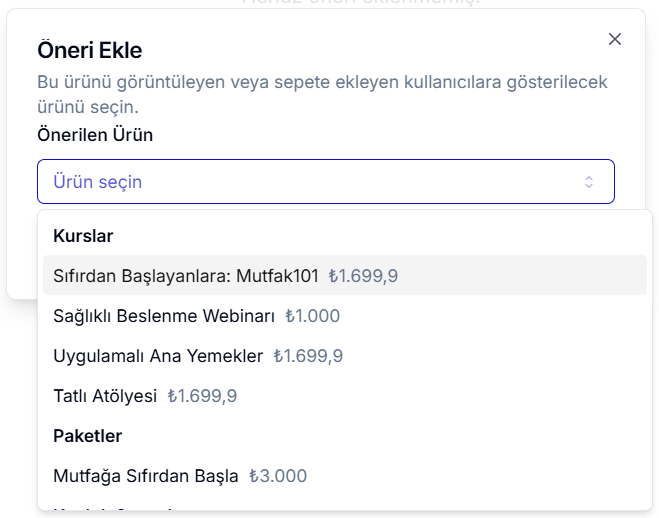The width and height of the screenshot is (659, 518).
Task: Click the Önerilen Ürün field label
Action: pos(95,134)
